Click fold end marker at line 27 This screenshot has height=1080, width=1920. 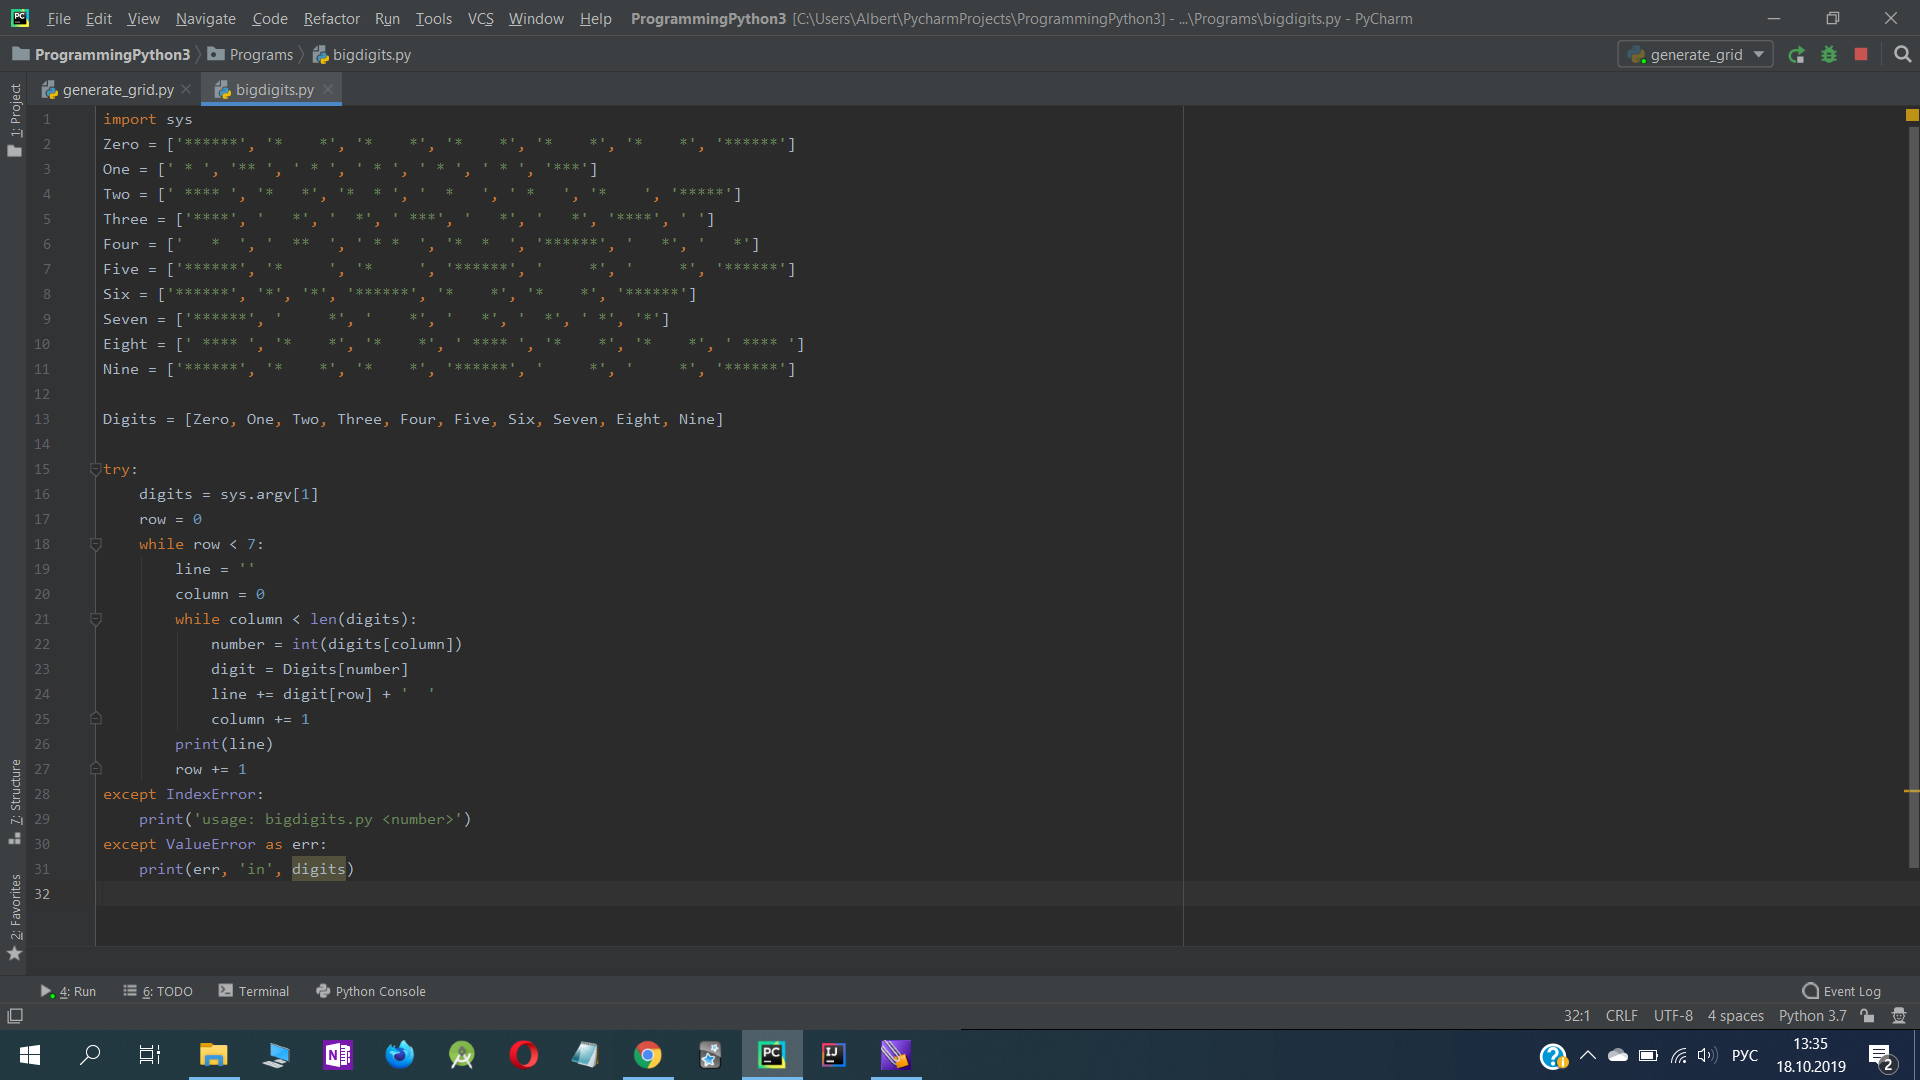point(96,768)
